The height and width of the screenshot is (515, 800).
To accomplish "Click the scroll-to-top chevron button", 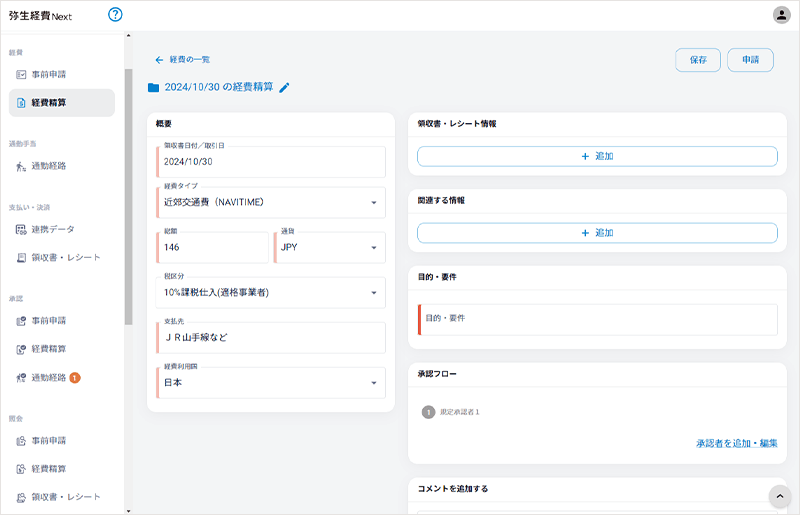I will tap(779, 497).
